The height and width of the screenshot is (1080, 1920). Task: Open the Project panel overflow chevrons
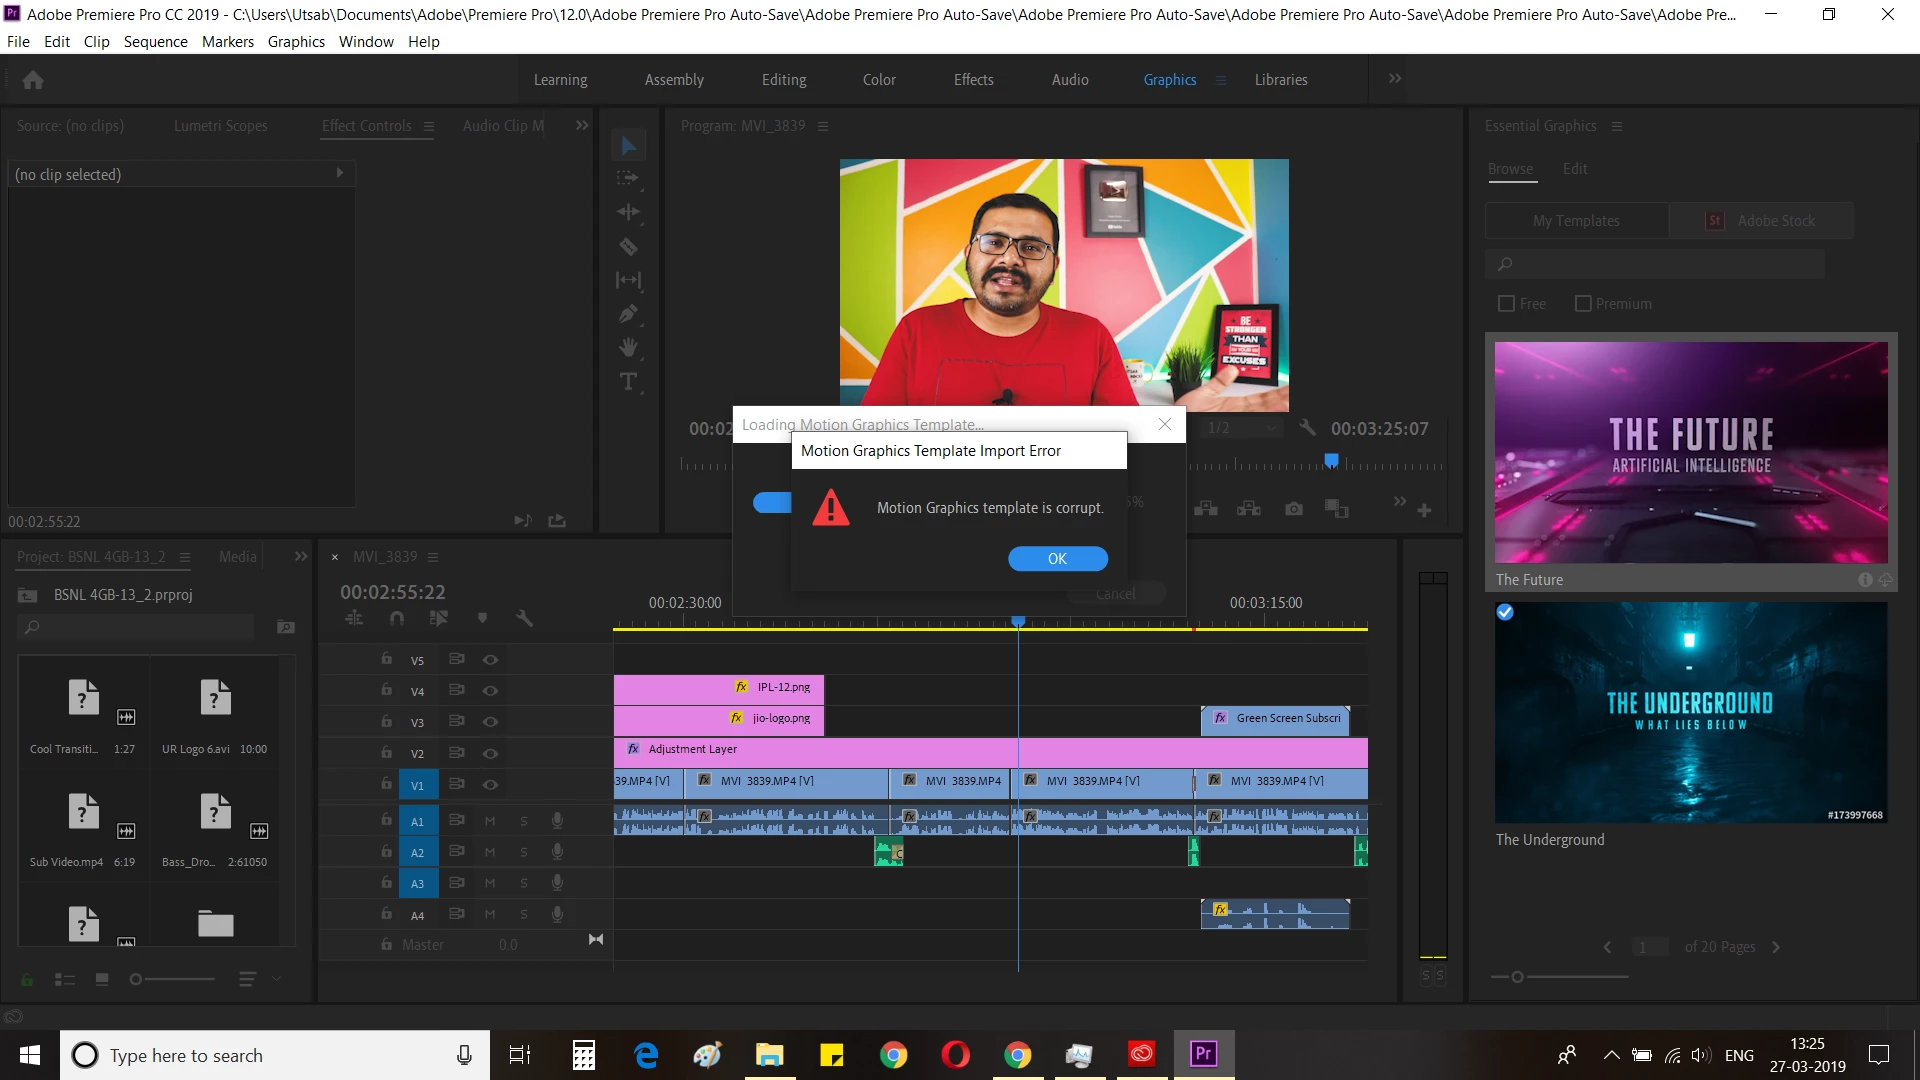click(x=301, y=557)
